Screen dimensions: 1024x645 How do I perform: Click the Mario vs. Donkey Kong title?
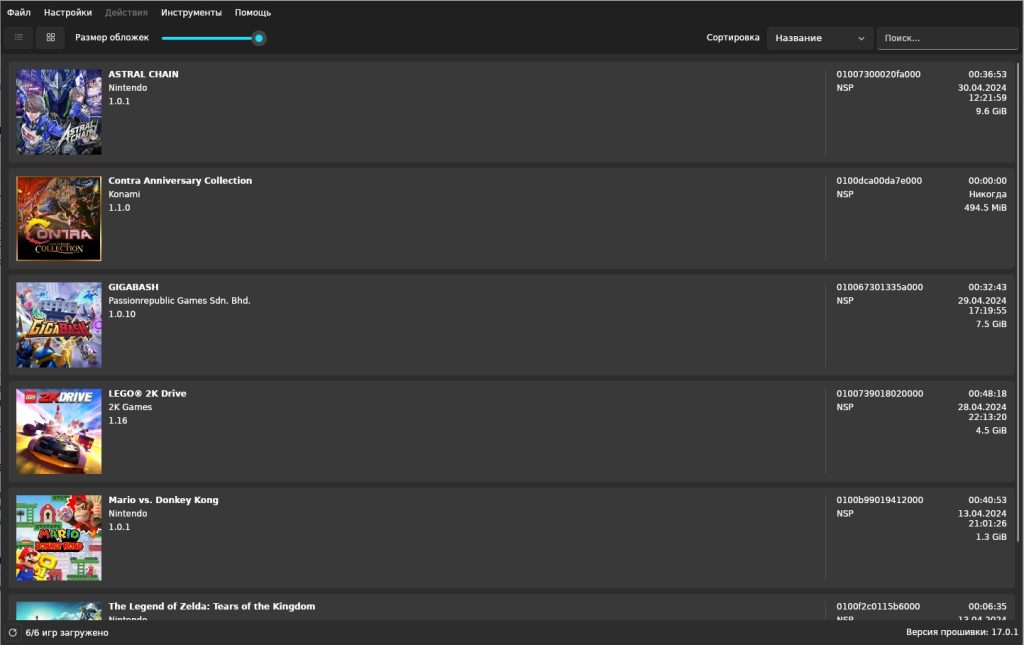163,500
